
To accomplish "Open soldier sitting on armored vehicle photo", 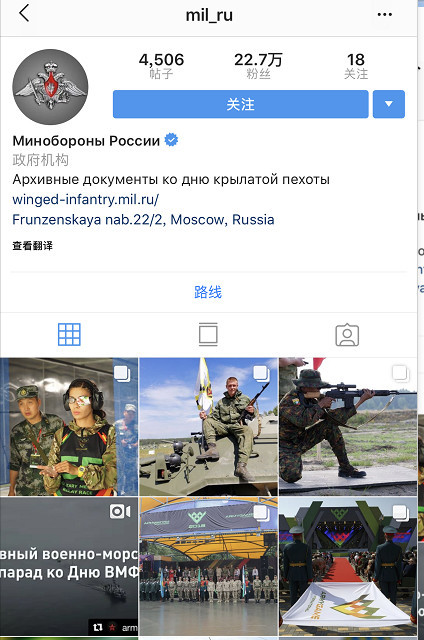I will click(208, 427).
